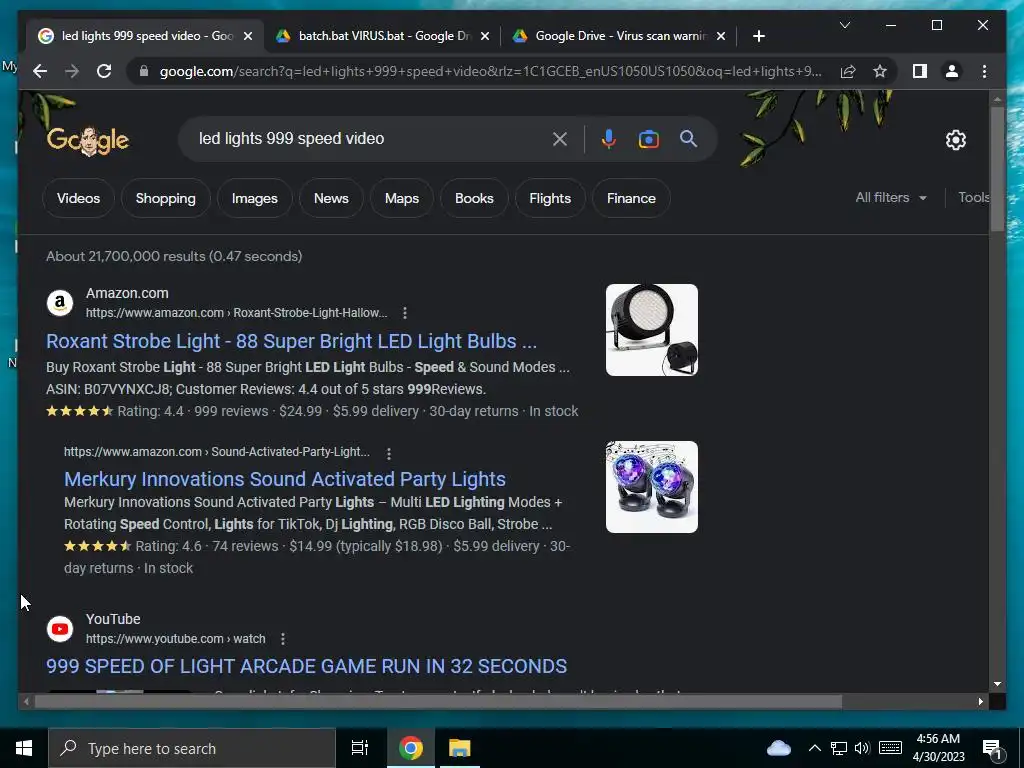
Task: Open the notification center
Action: [x=993, y=749]
